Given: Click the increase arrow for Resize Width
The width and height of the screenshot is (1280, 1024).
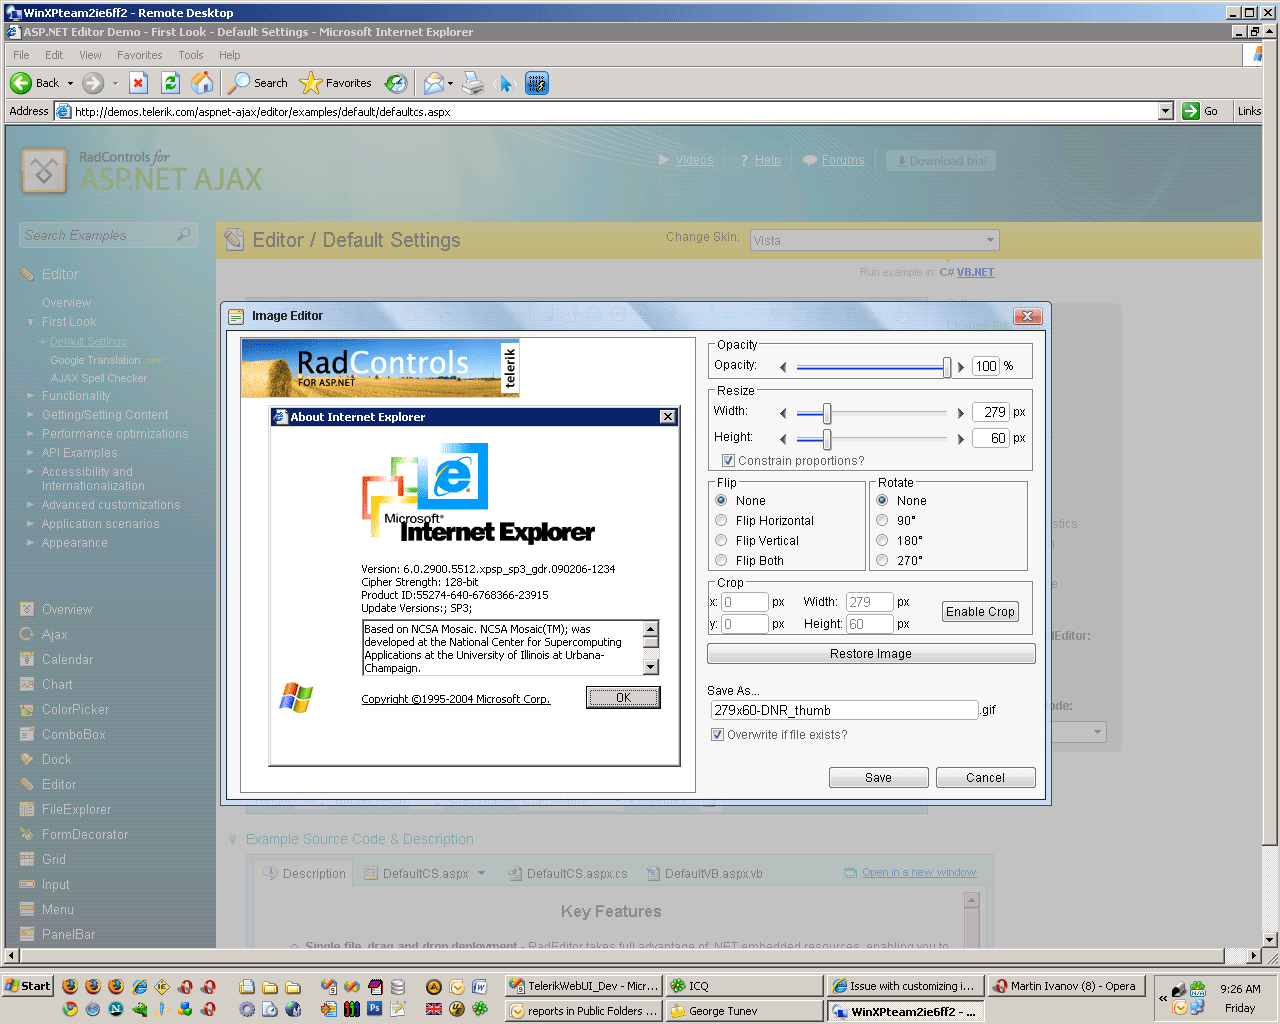Looking at the screenshot, I should [961, 413].
